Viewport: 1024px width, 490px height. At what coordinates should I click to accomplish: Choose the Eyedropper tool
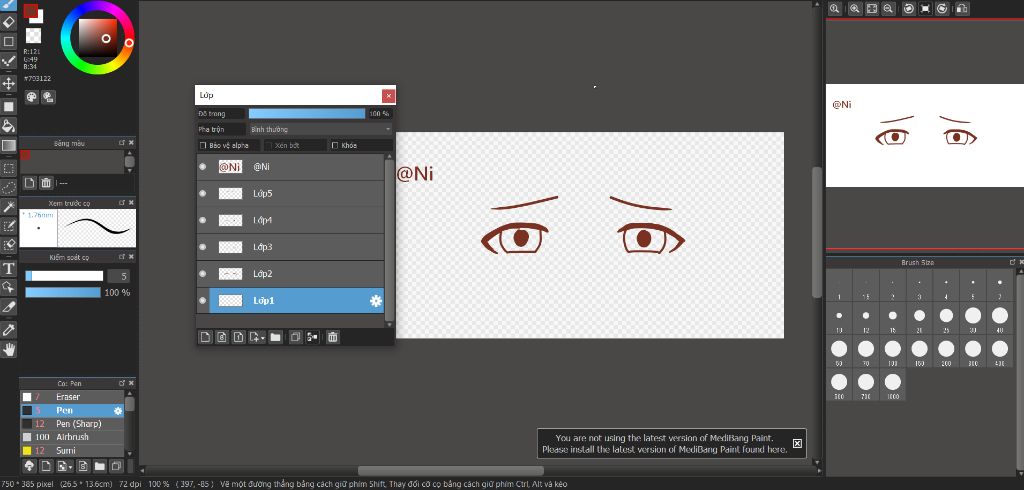pos(8,329)
